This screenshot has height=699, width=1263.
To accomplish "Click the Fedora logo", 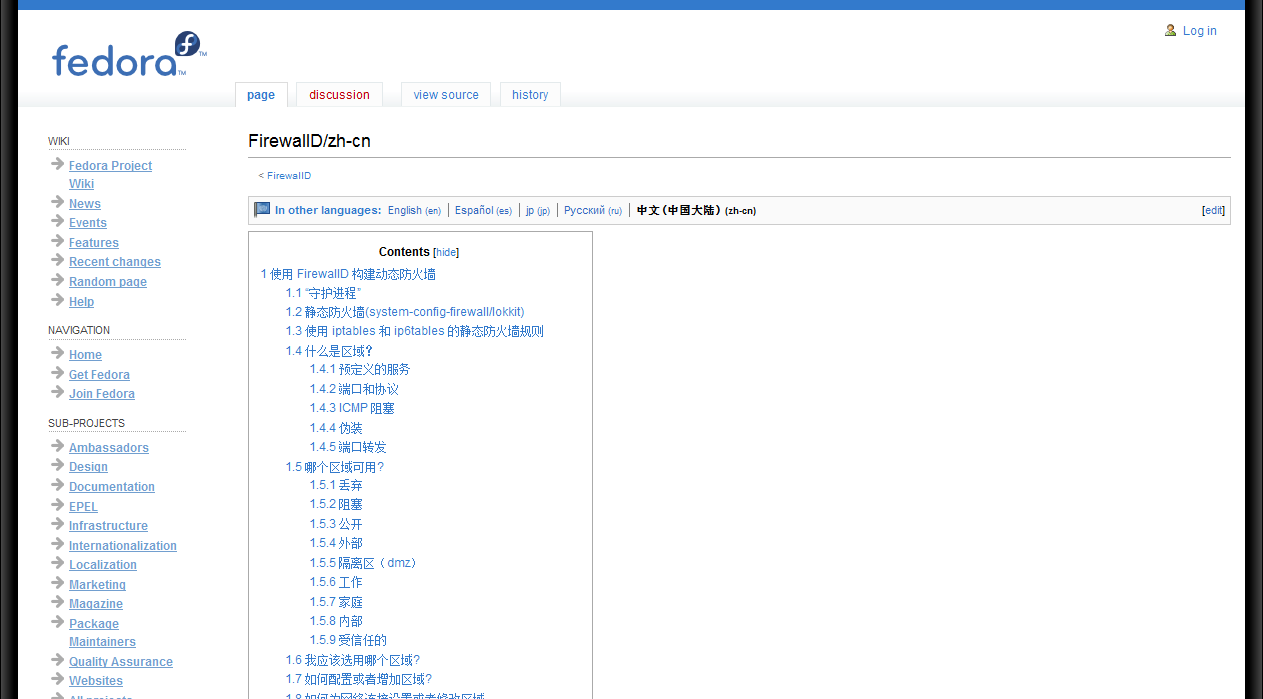I will [129, 55].
